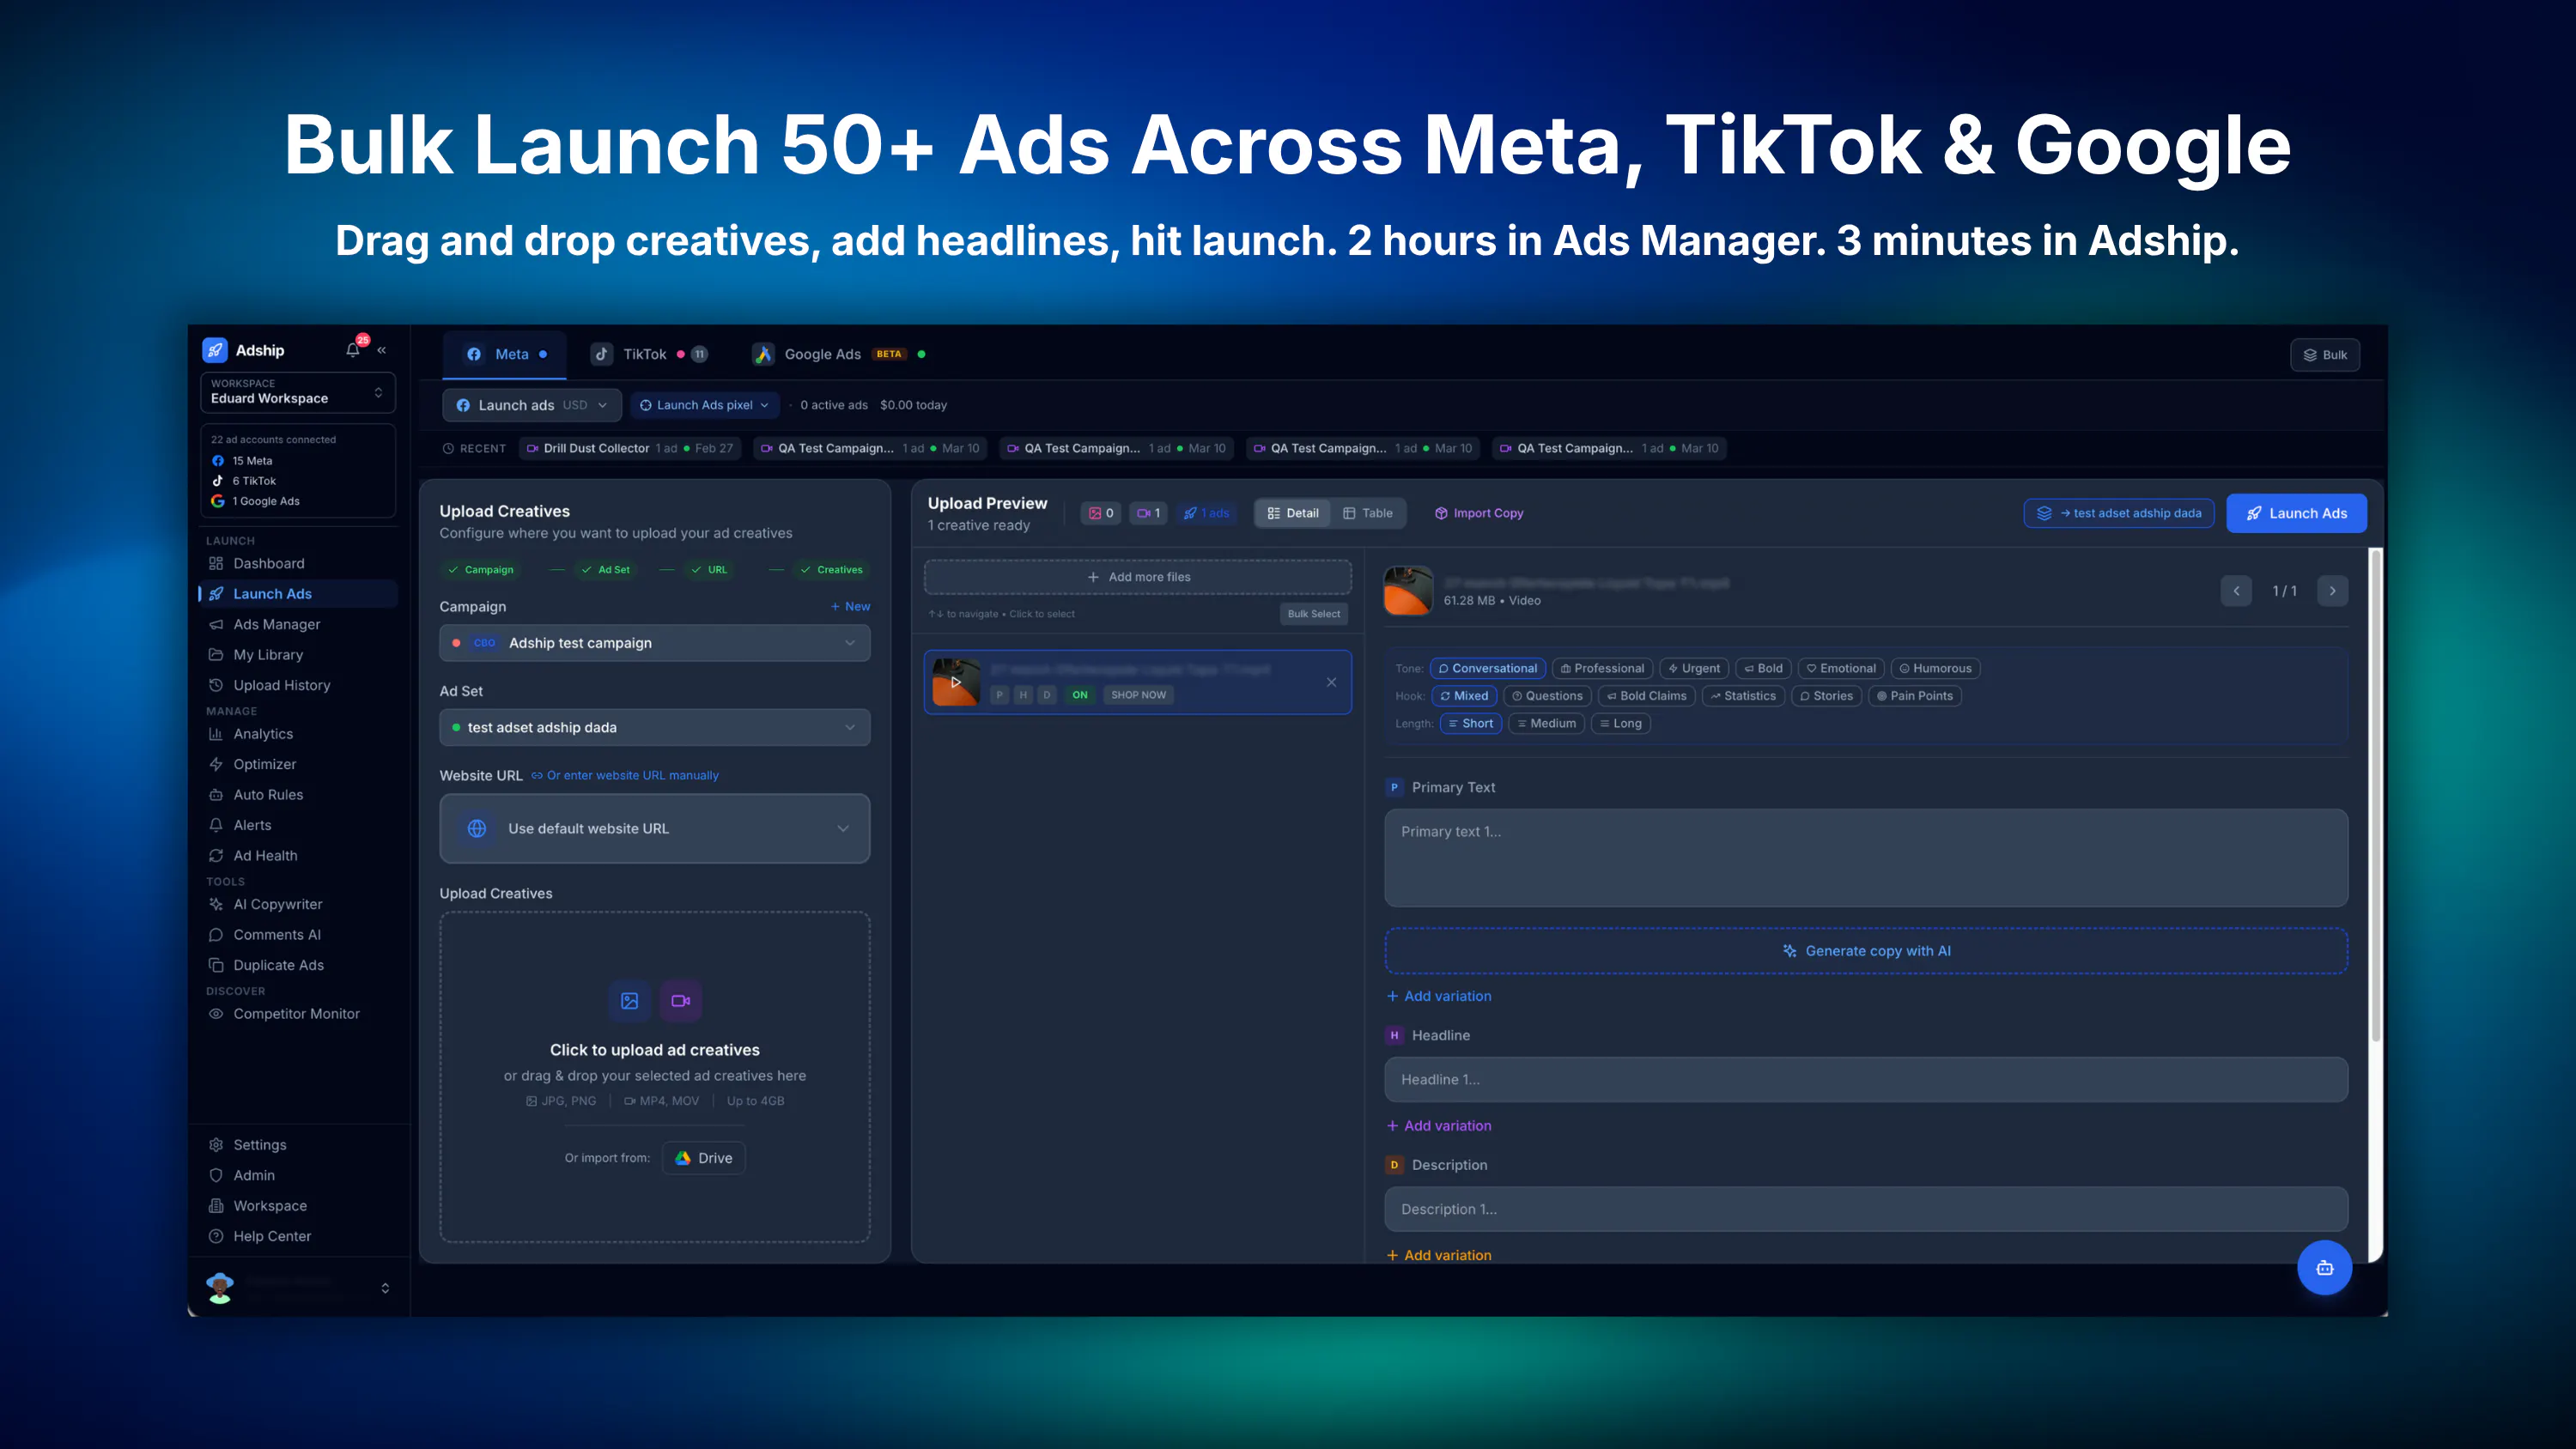Click Or enter website URL manually
2576x1449 pixels.
(625, 775)
